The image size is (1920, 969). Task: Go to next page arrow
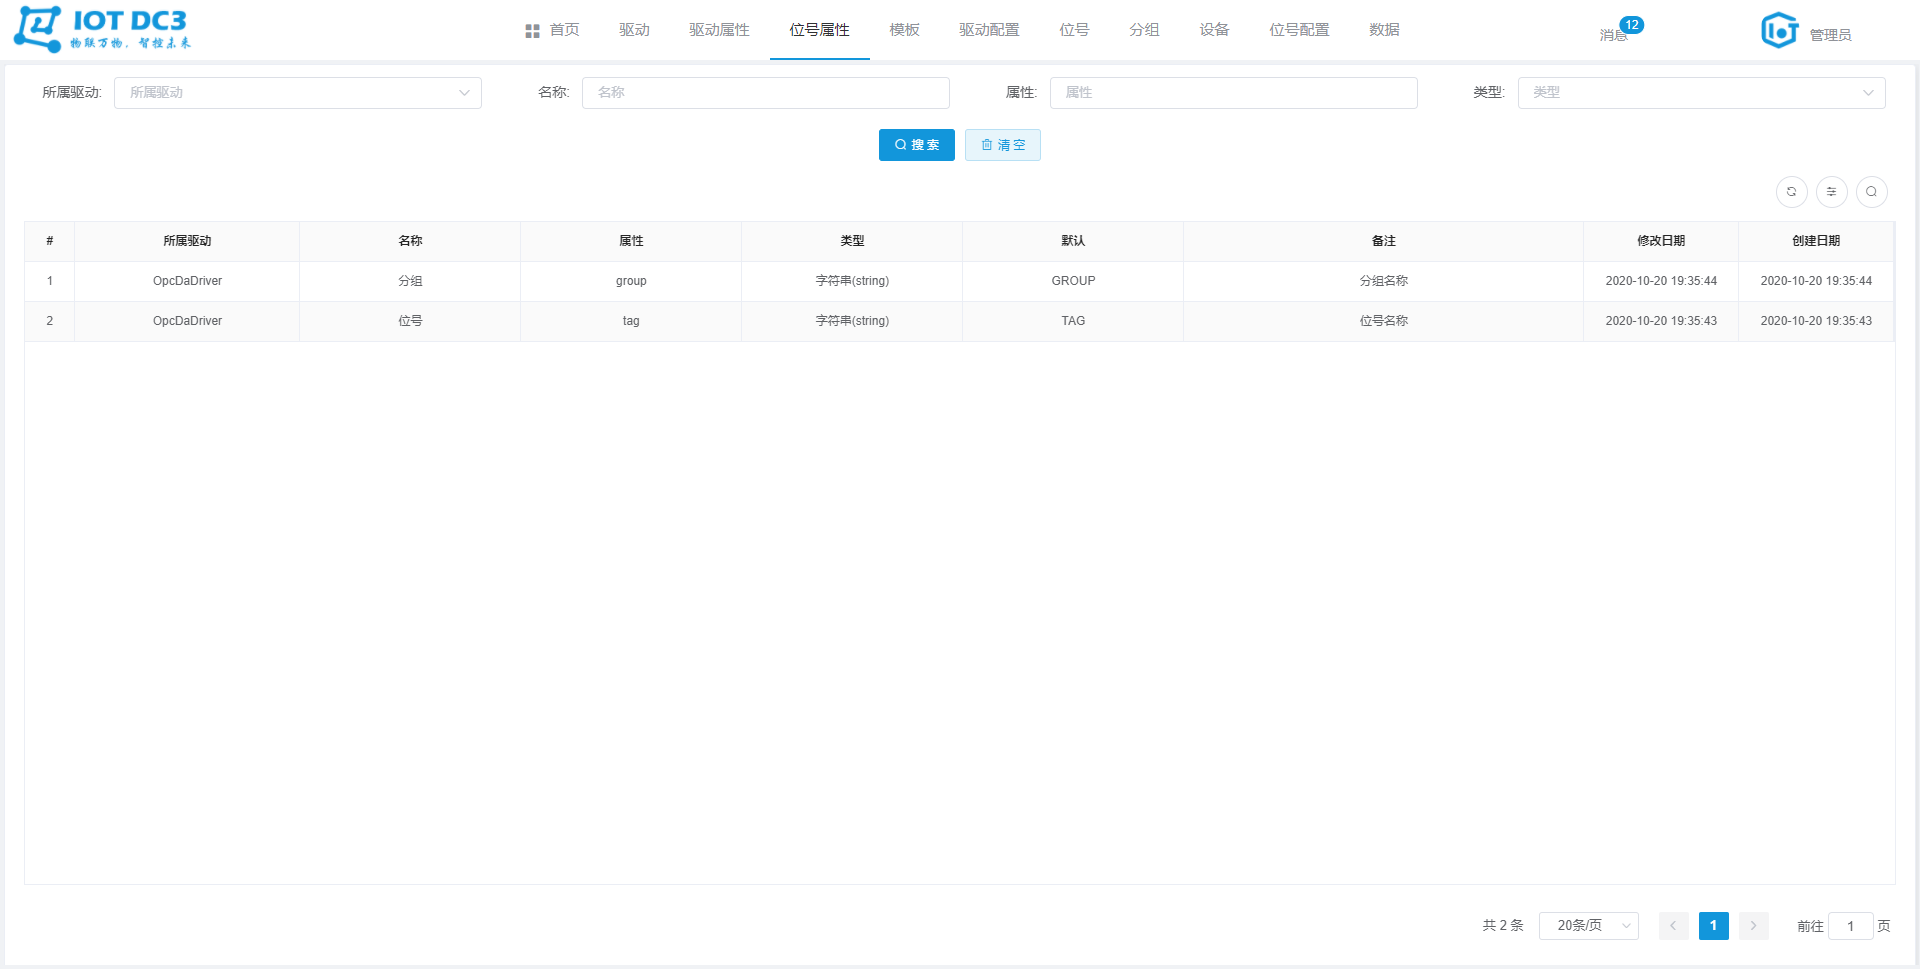[x=1753, y=926]
